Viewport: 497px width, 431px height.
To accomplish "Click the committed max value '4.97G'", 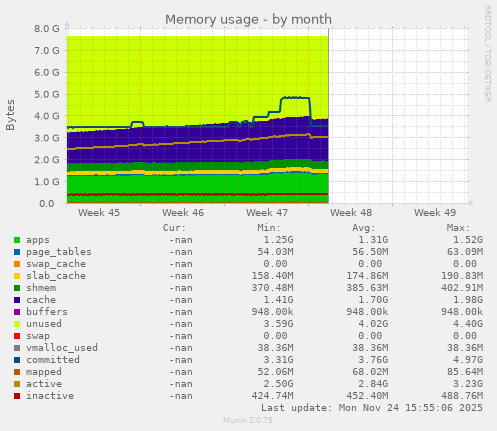I will [x=468, y=360].
